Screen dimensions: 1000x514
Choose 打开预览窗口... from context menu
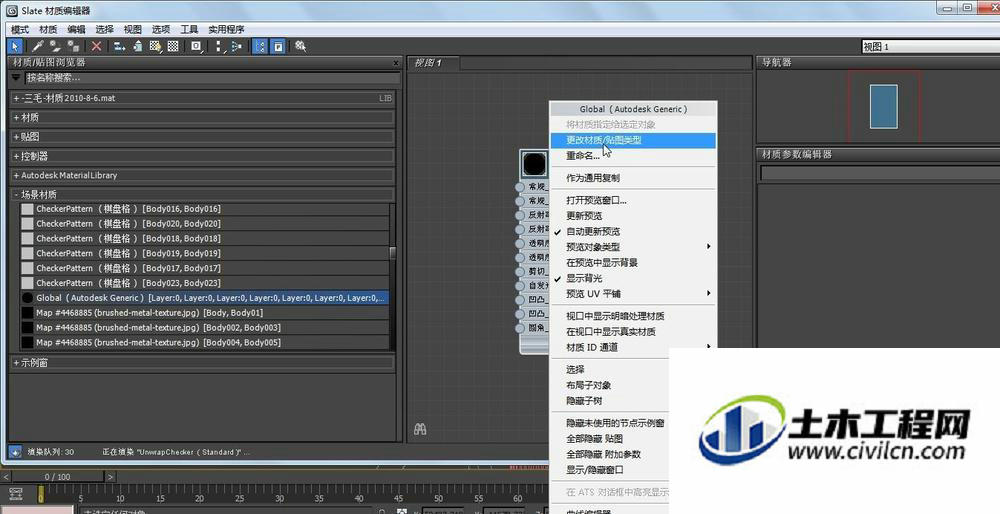(x=633, y=200)
